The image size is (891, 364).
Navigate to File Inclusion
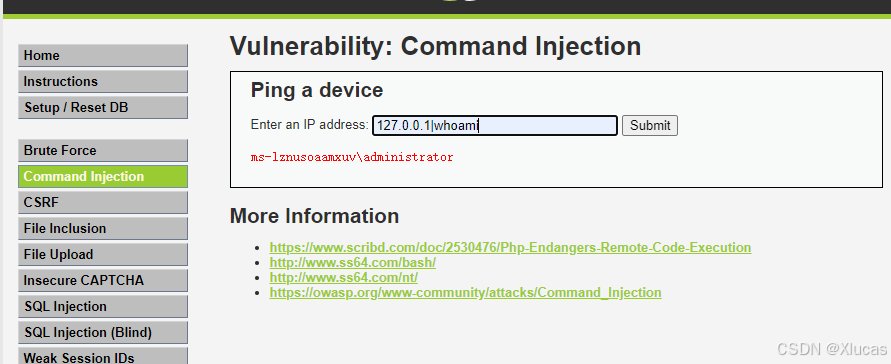tap(103, 228)
